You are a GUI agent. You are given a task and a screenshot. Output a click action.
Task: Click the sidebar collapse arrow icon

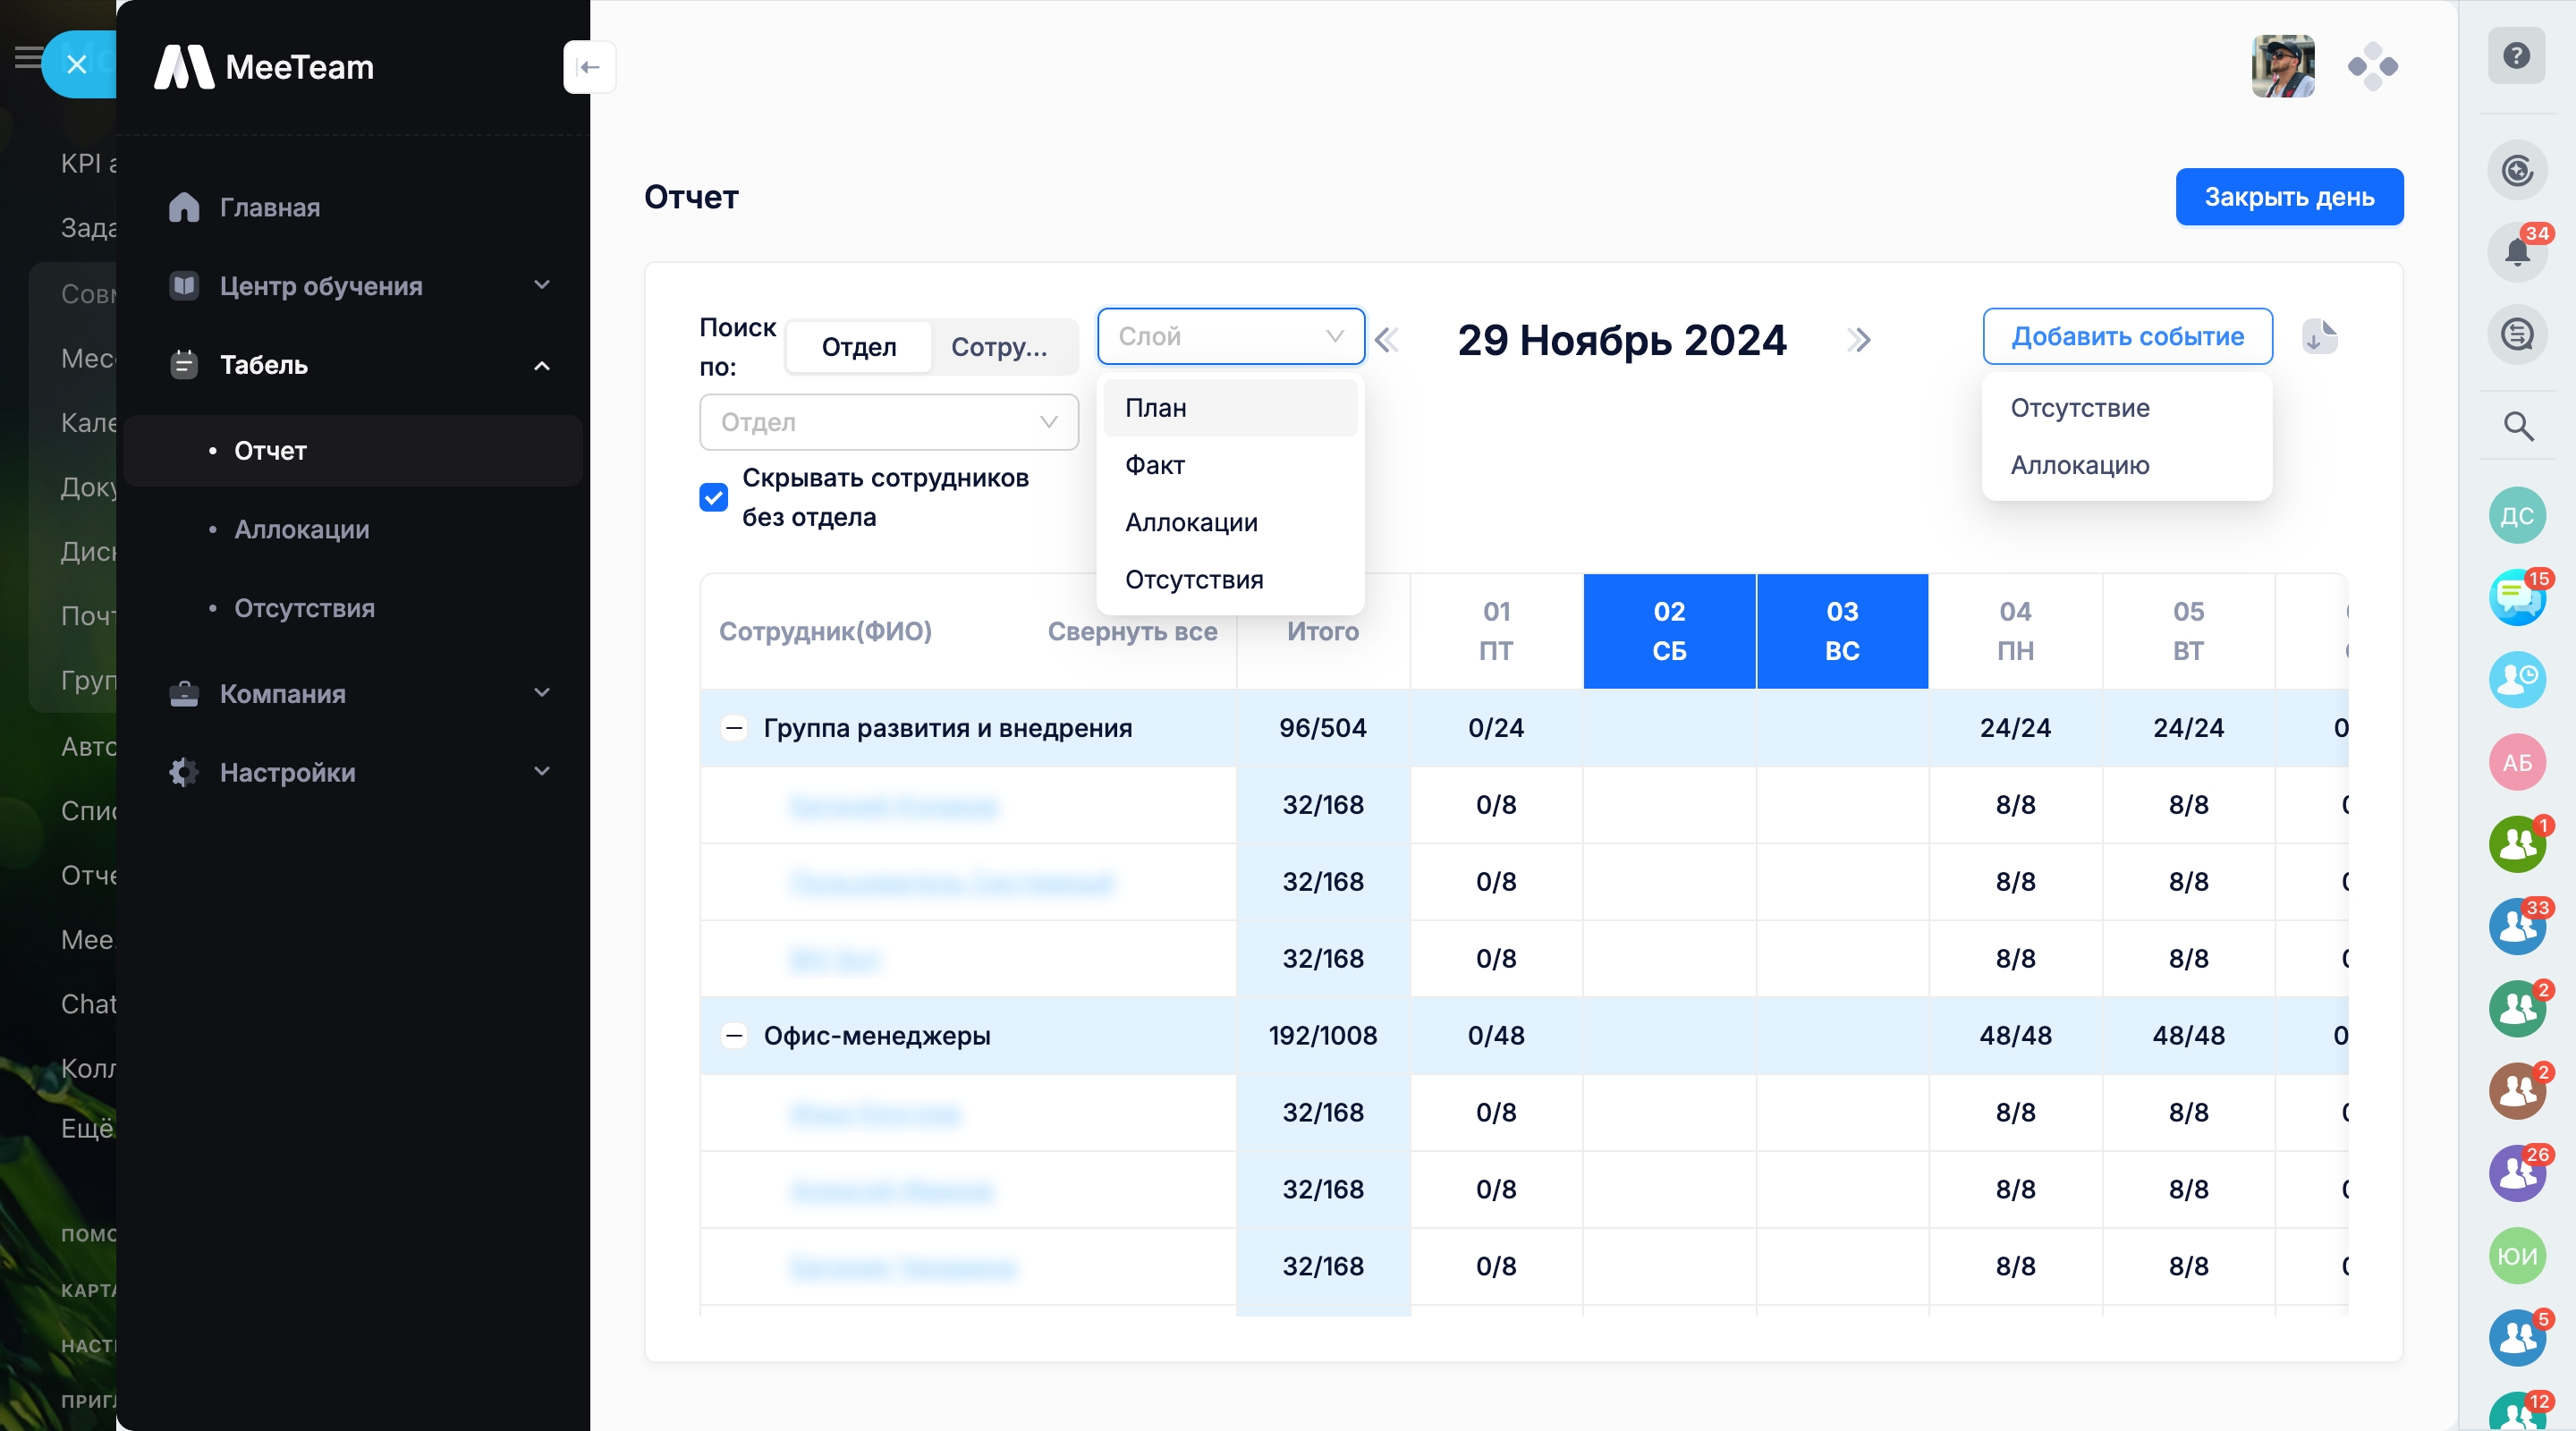click(589, 67)
